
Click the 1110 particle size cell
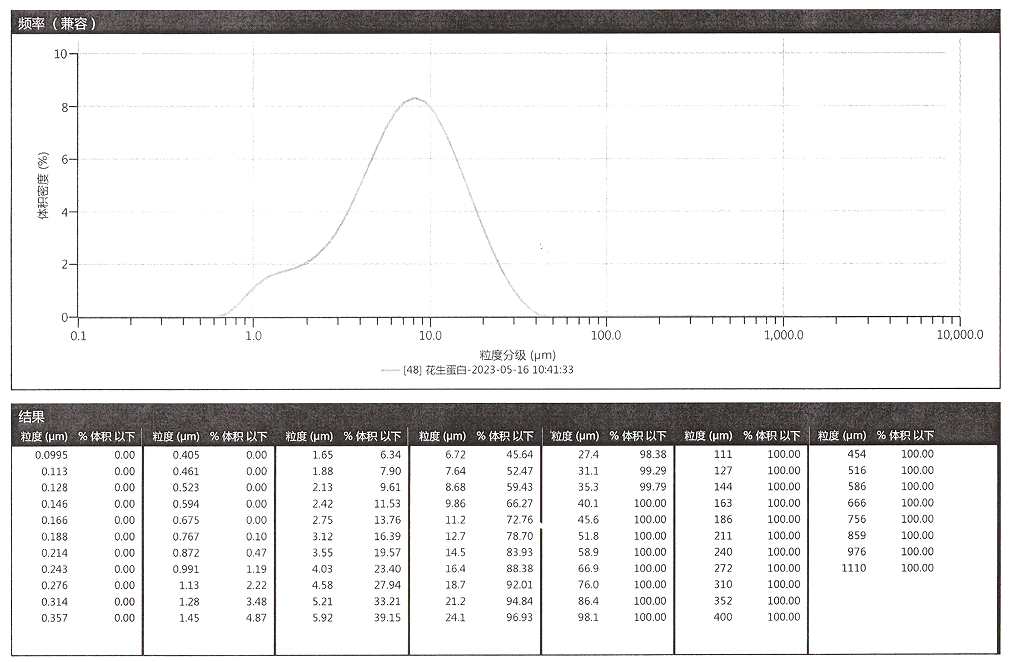pos(856,568)
